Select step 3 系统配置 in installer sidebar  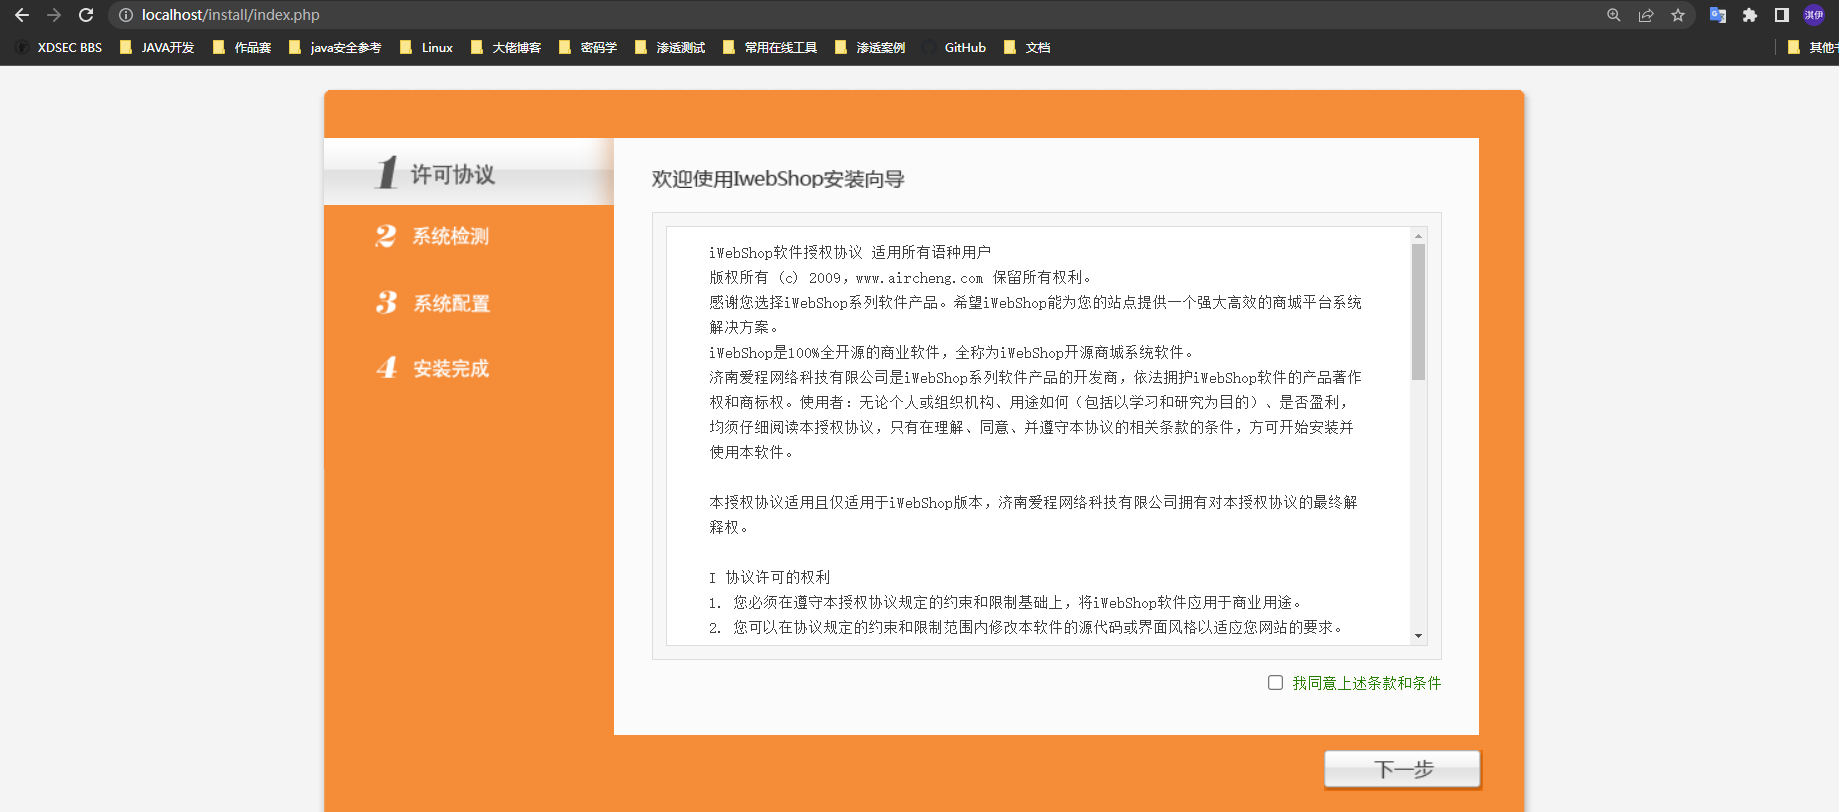click(433, 303)
